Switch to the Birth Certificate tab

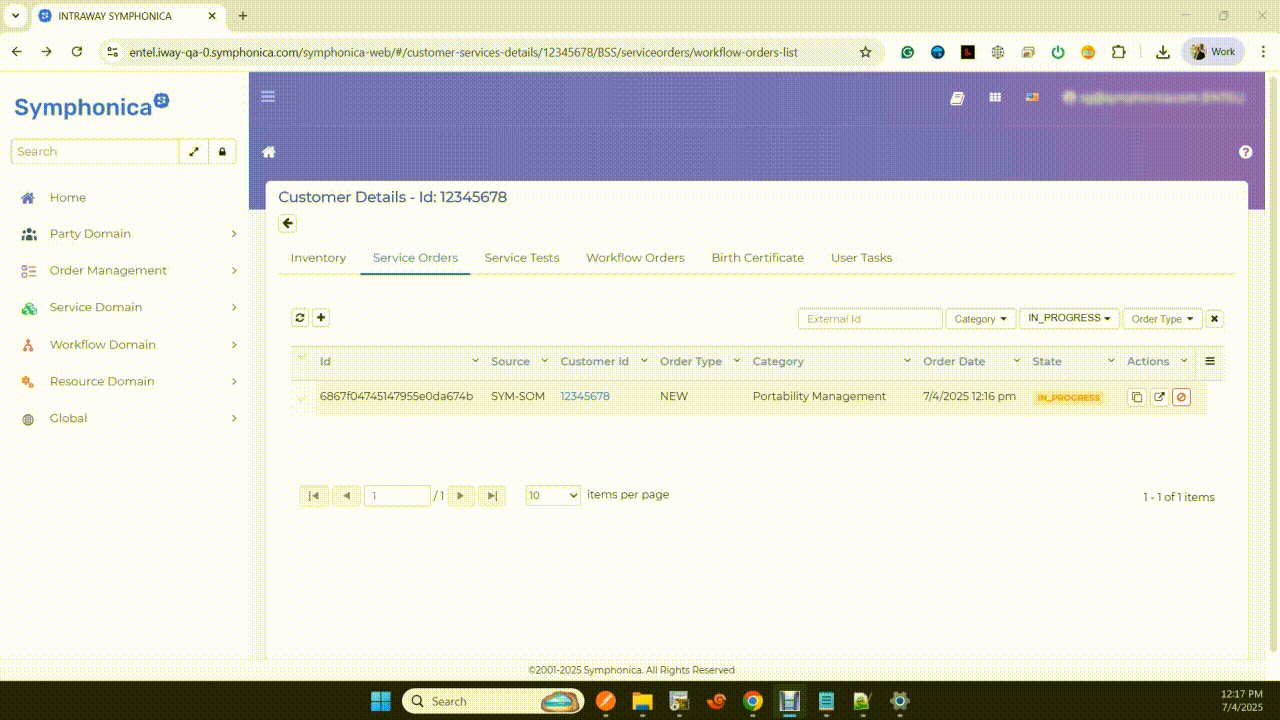[758, 258]
